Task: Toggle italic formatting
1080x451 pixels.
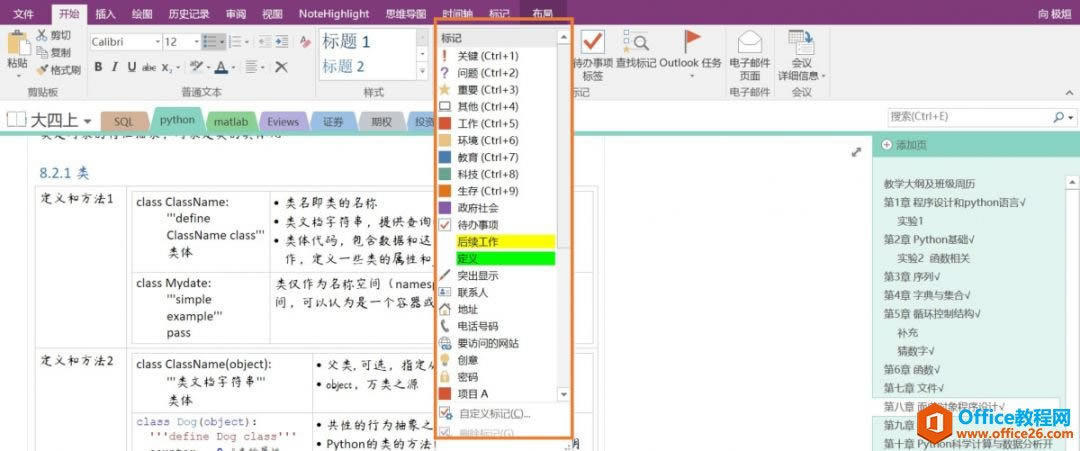Action: click(114, 67)
